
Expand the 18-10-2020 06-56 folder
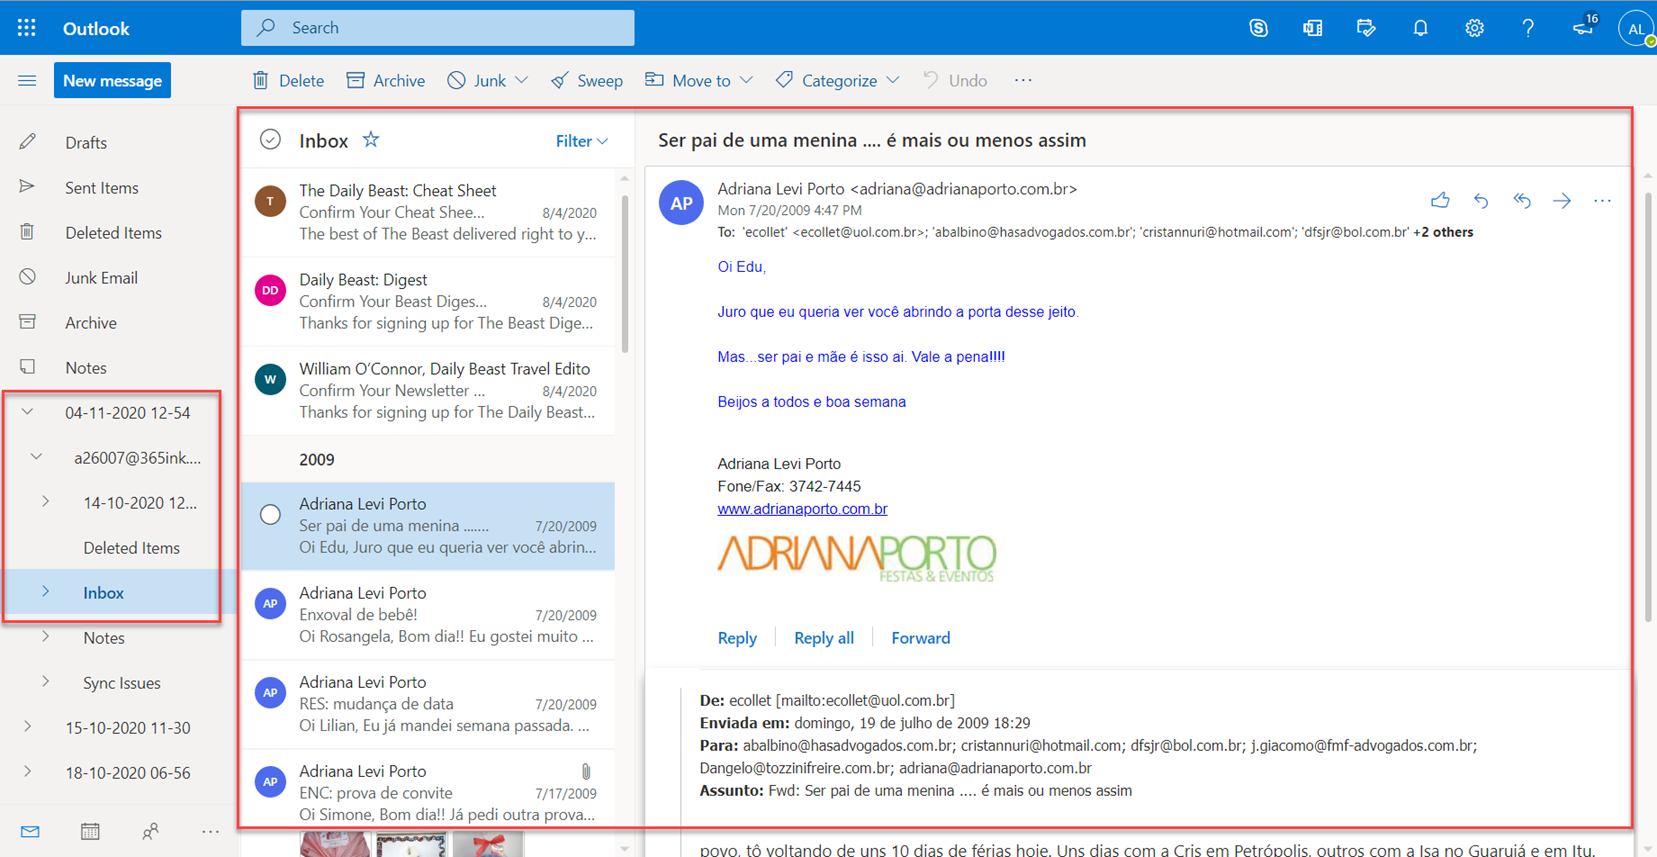point(27,772)
